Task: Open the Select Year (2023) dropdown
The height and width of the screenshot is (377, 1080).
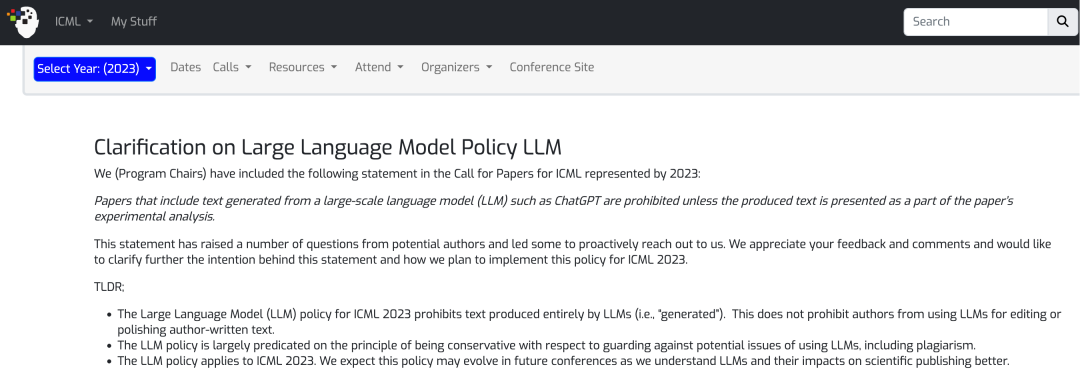Action: [94, 68]
